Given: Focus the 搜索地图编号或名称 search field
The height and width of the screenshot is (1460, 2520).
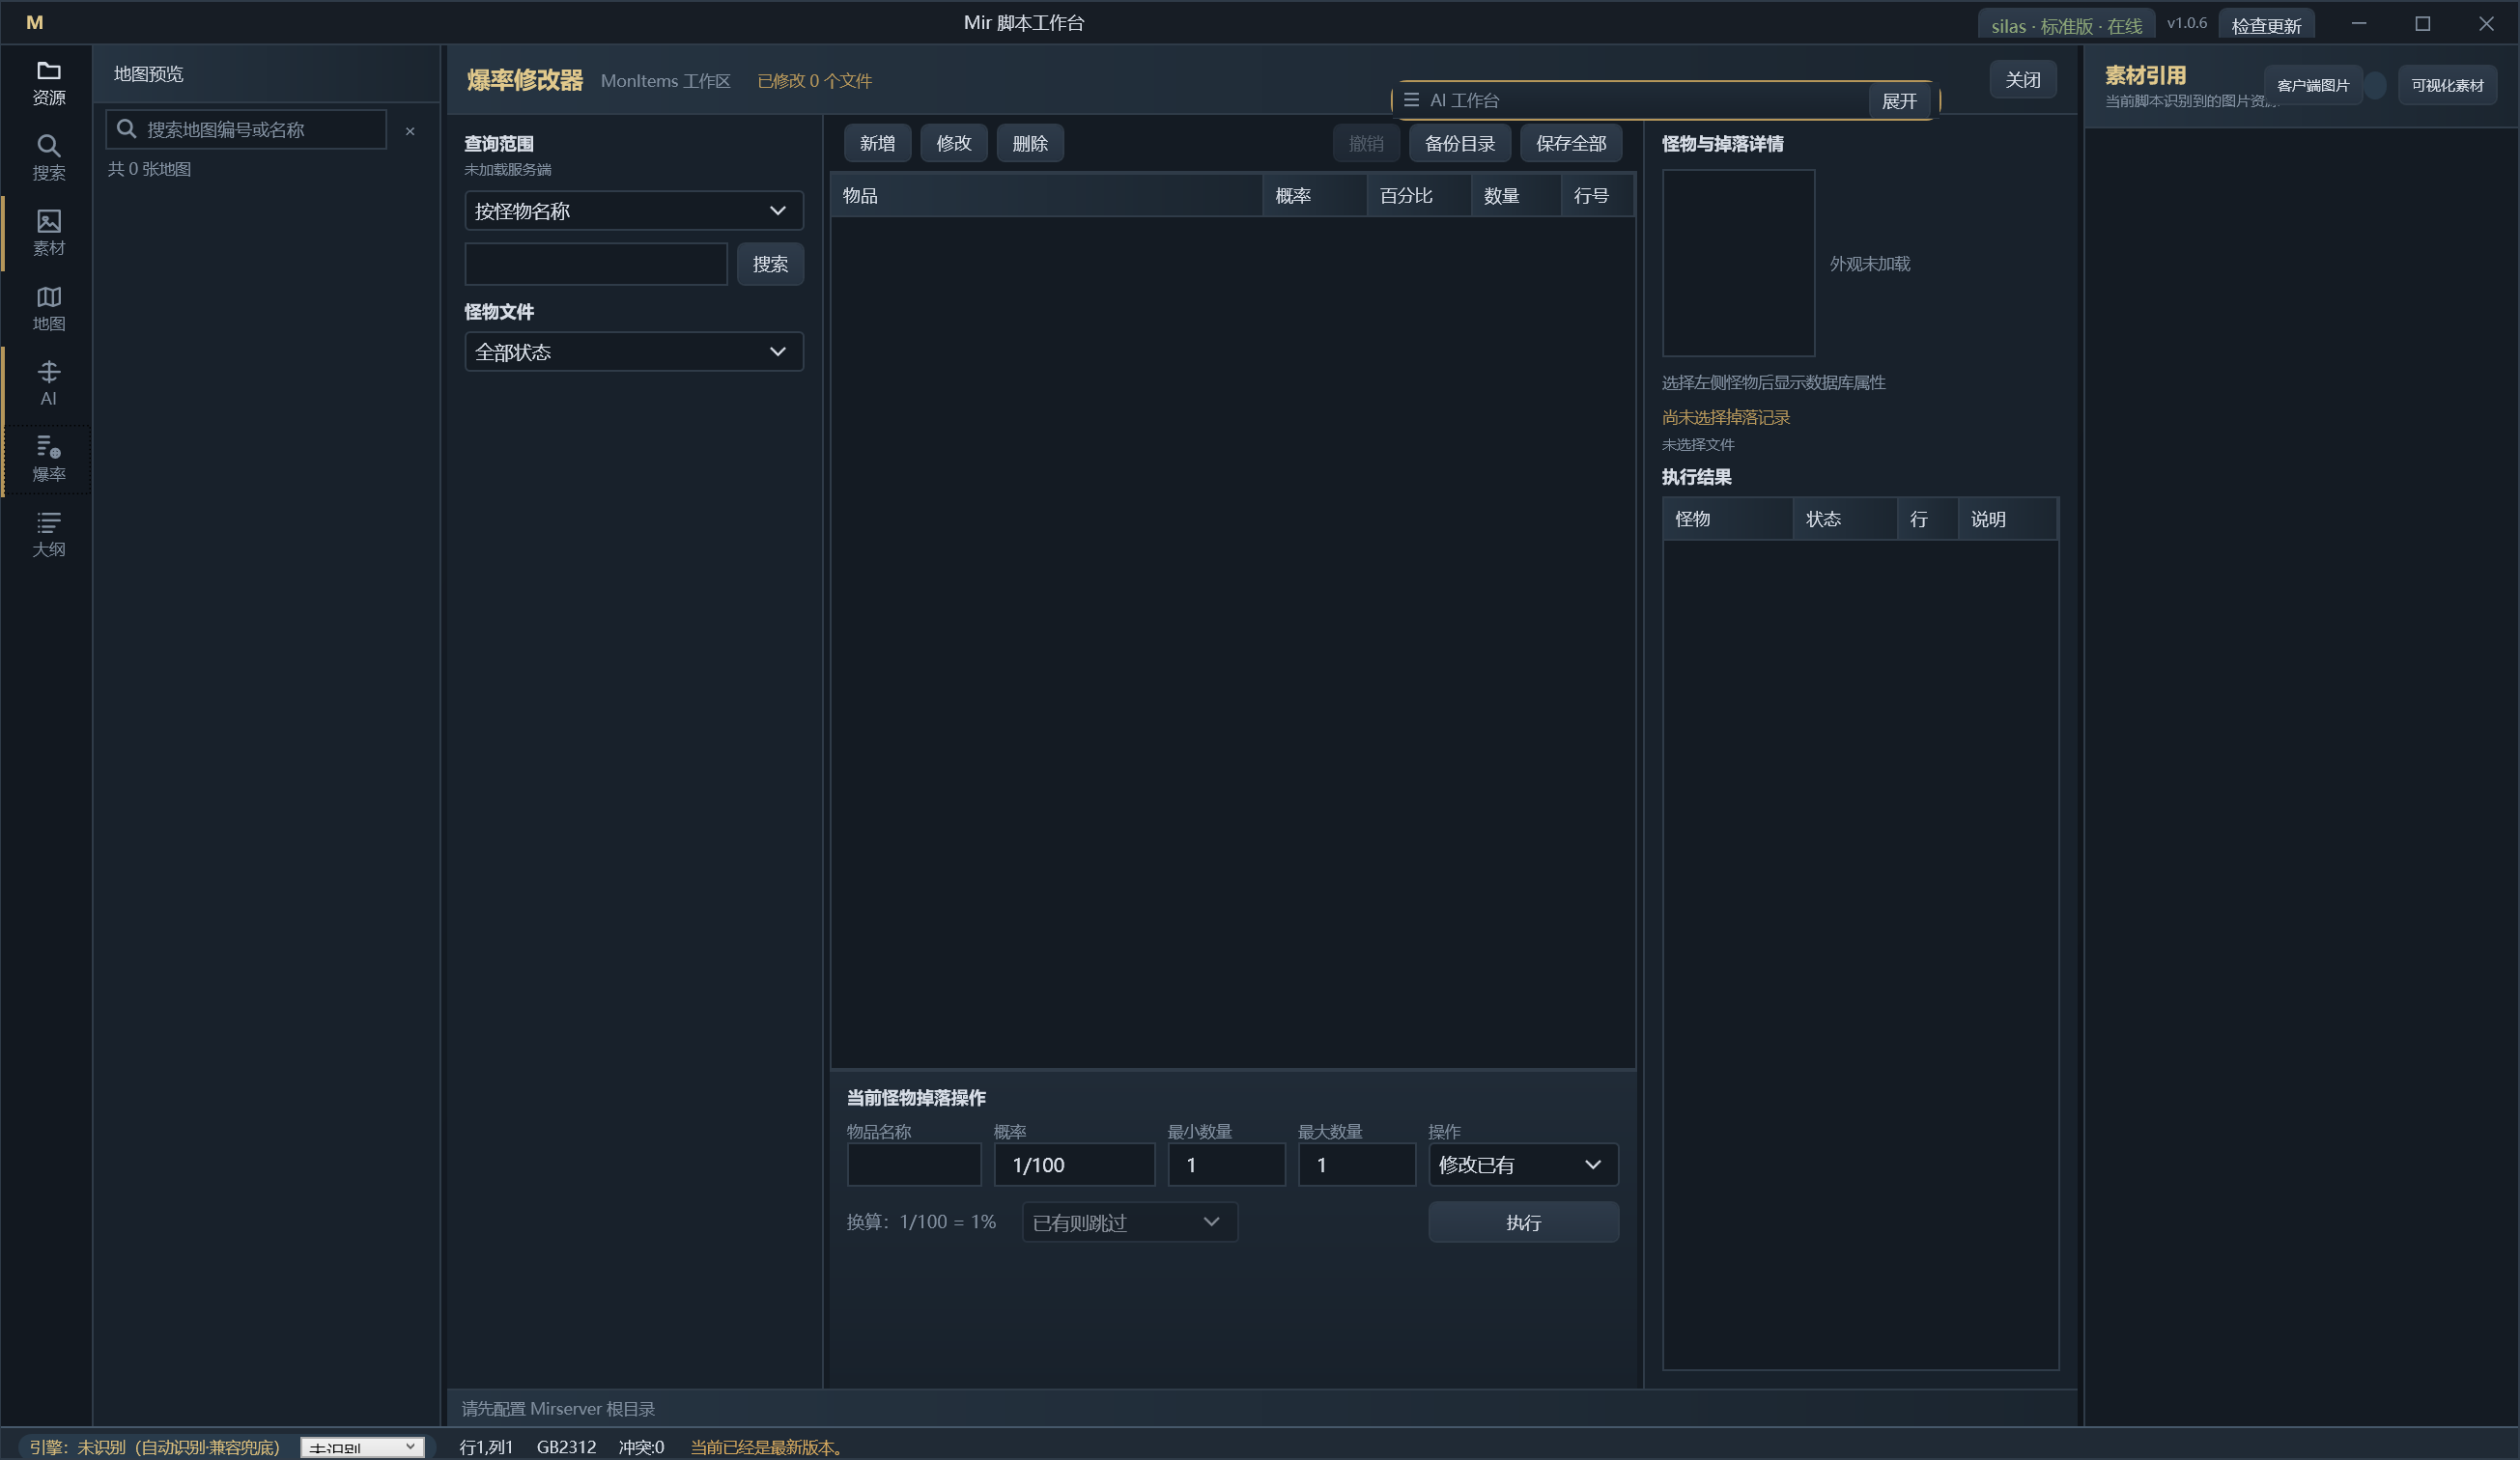Looking at the screenshot, I should [x=246, y=129].
